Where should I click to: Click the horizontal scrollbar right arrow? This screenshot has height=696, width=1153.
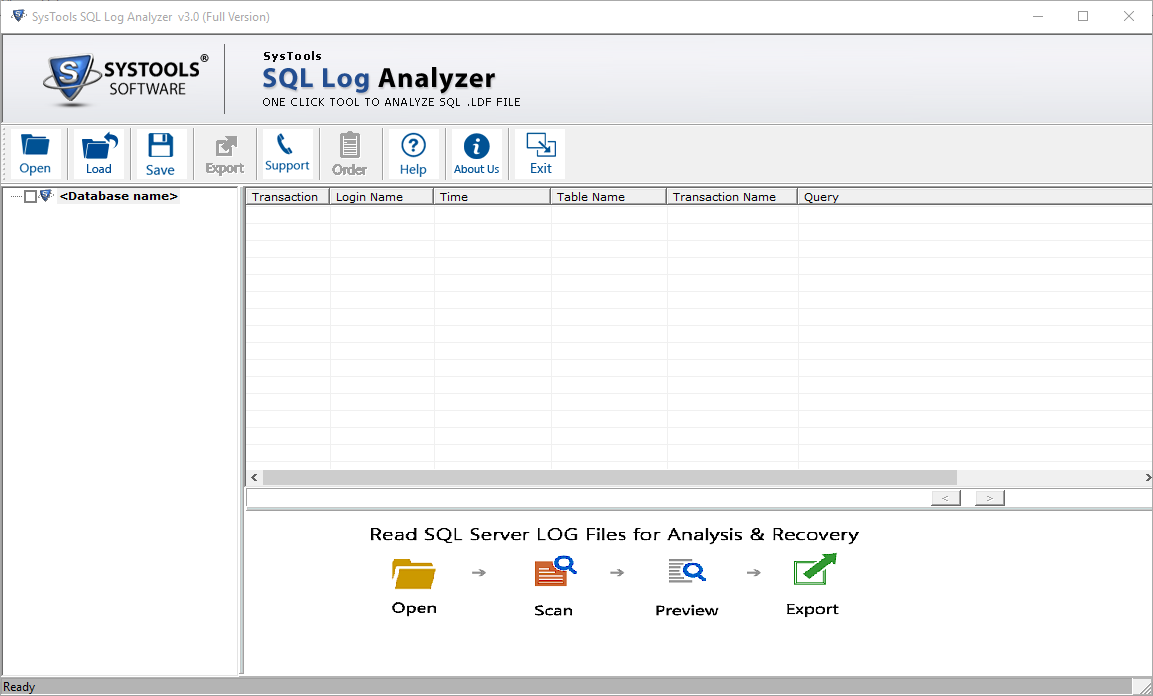pos(1146,478)
